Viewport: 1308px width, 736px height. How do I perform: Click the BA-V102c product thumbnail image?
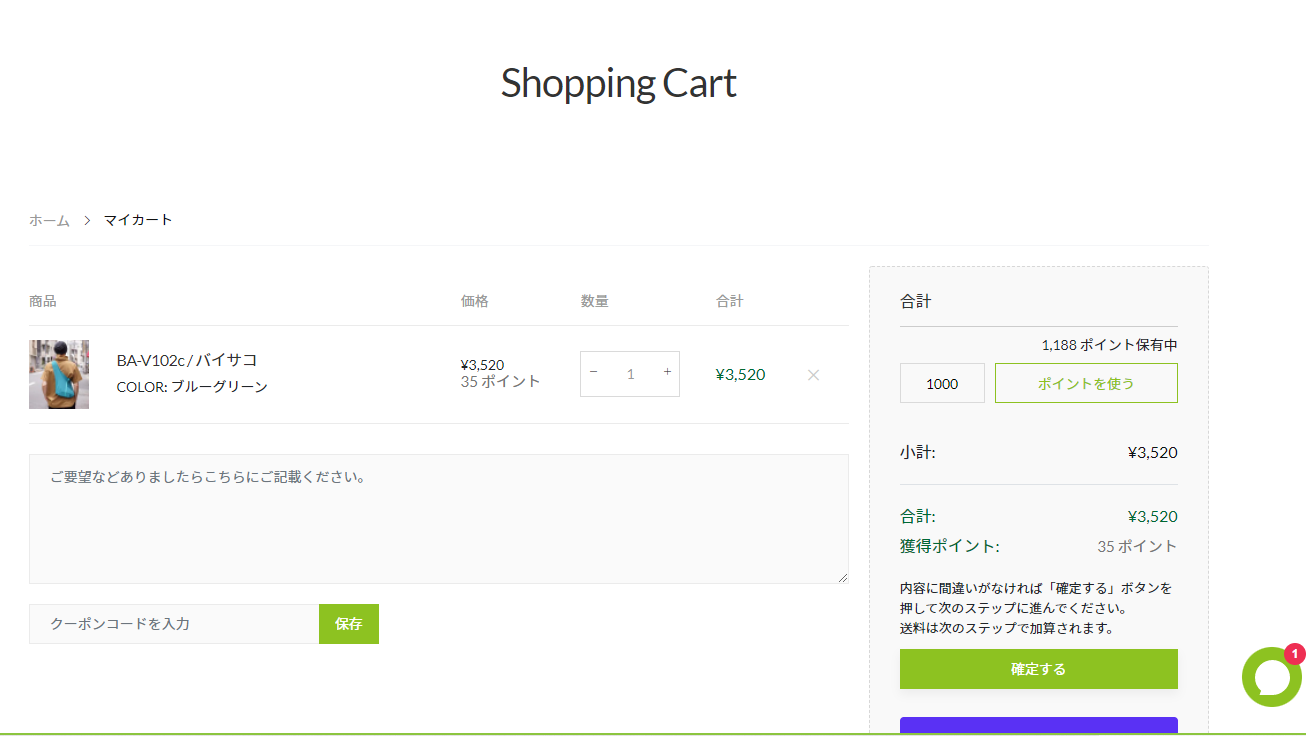(x=59, y=374)
